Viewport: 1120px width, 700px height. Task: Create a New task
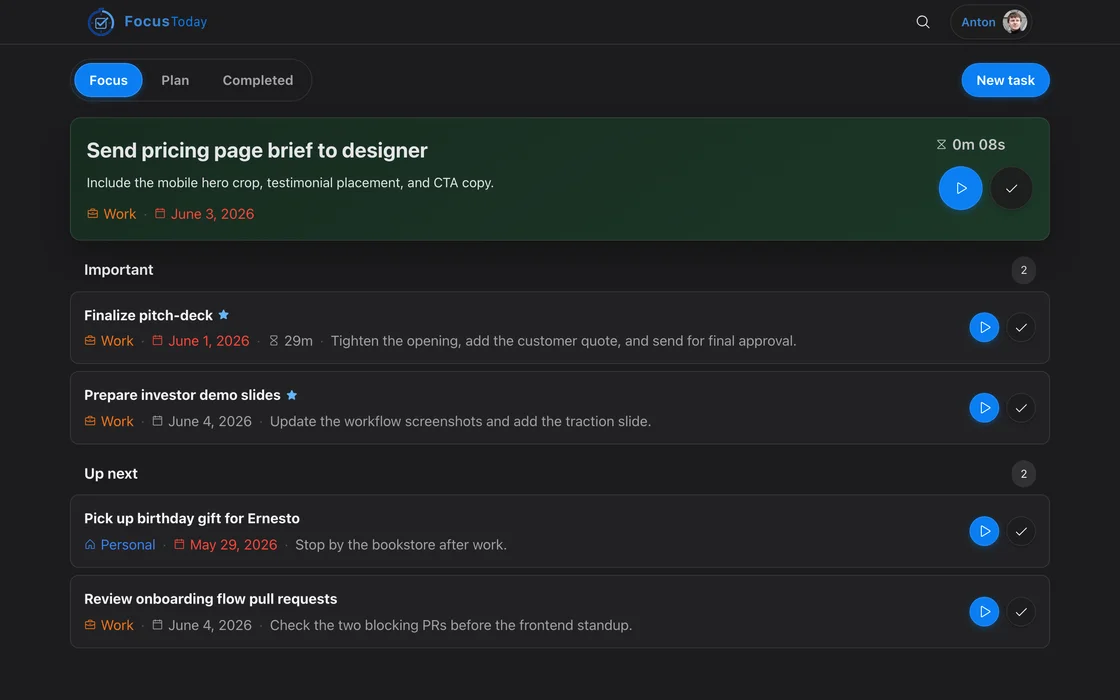tap(1005, 80)
